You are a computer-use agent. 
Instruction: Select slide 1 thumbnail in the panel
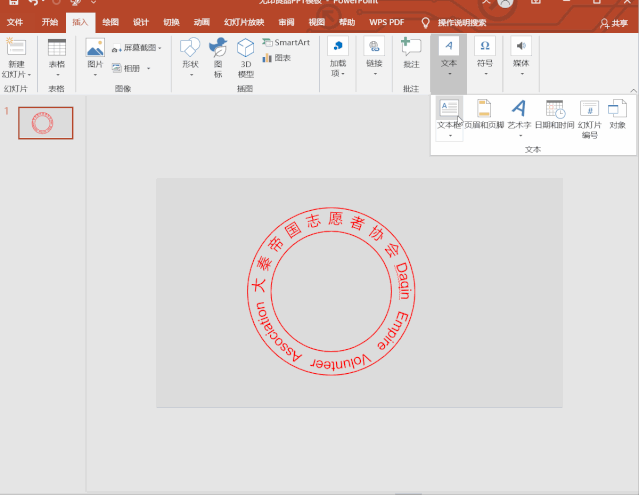point(46,122)
